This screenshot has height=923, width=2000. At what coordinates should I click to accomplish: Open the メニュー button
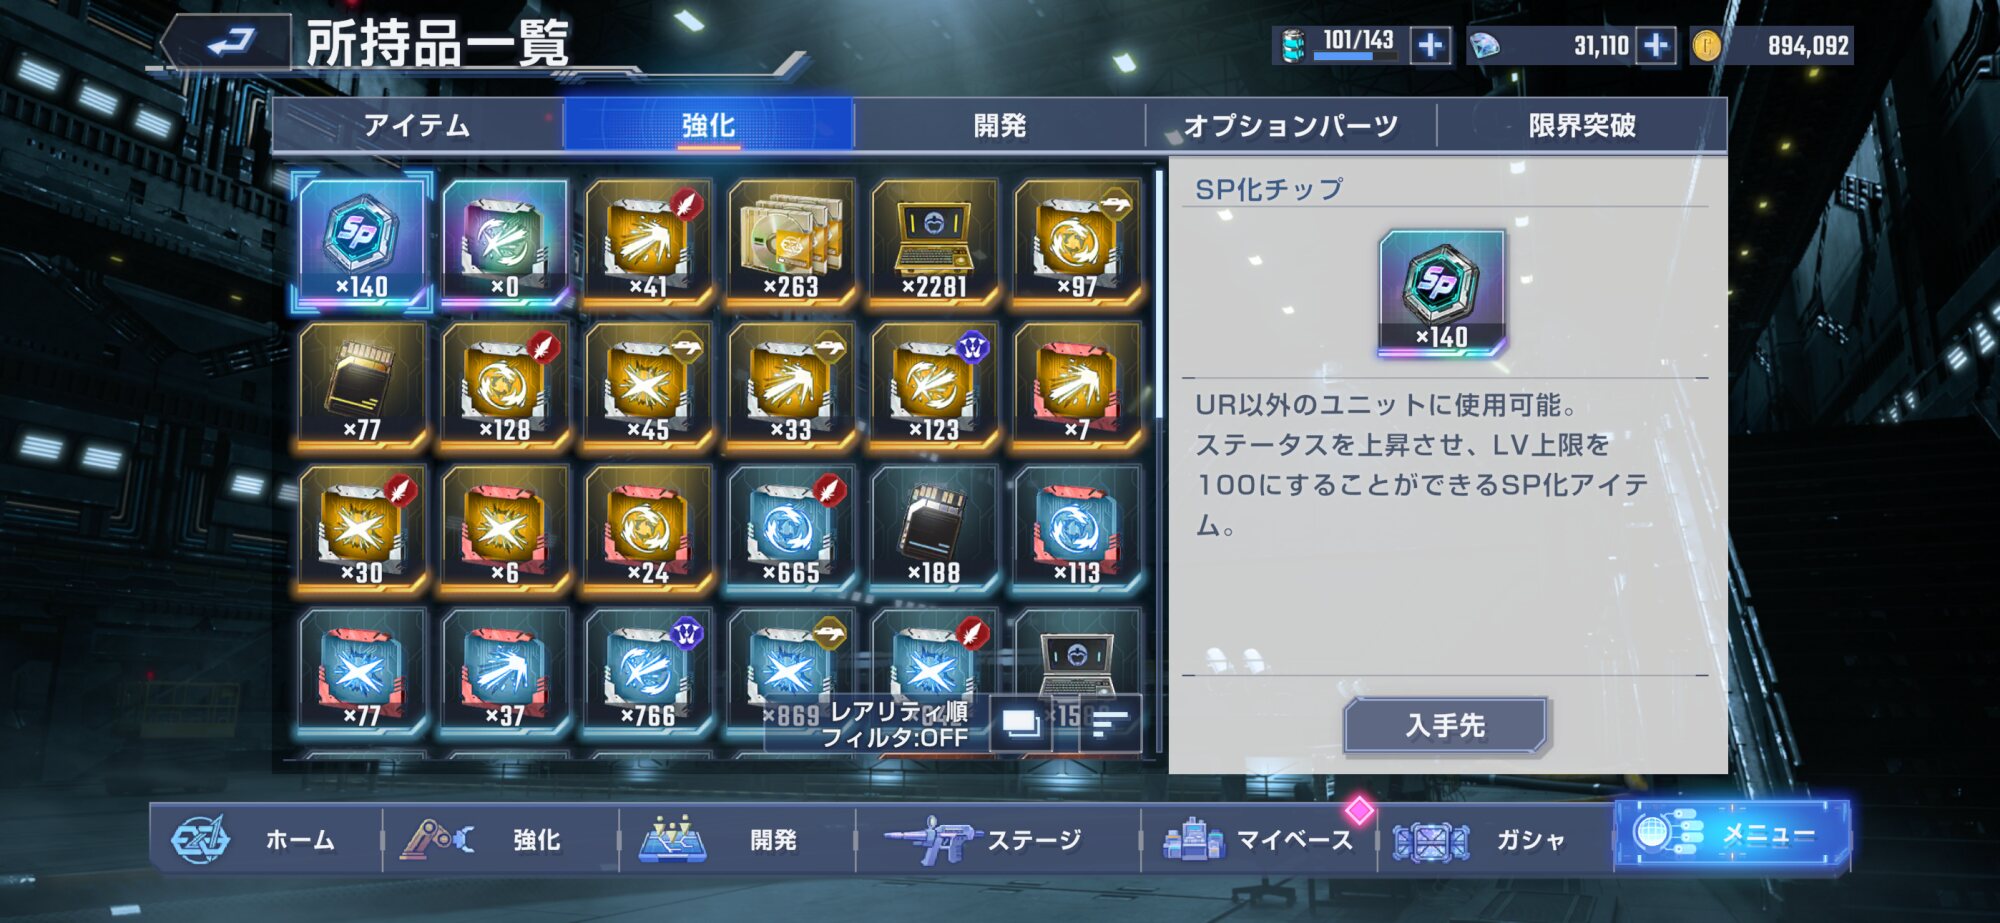pyautogui.click(x=1732, y=833)
